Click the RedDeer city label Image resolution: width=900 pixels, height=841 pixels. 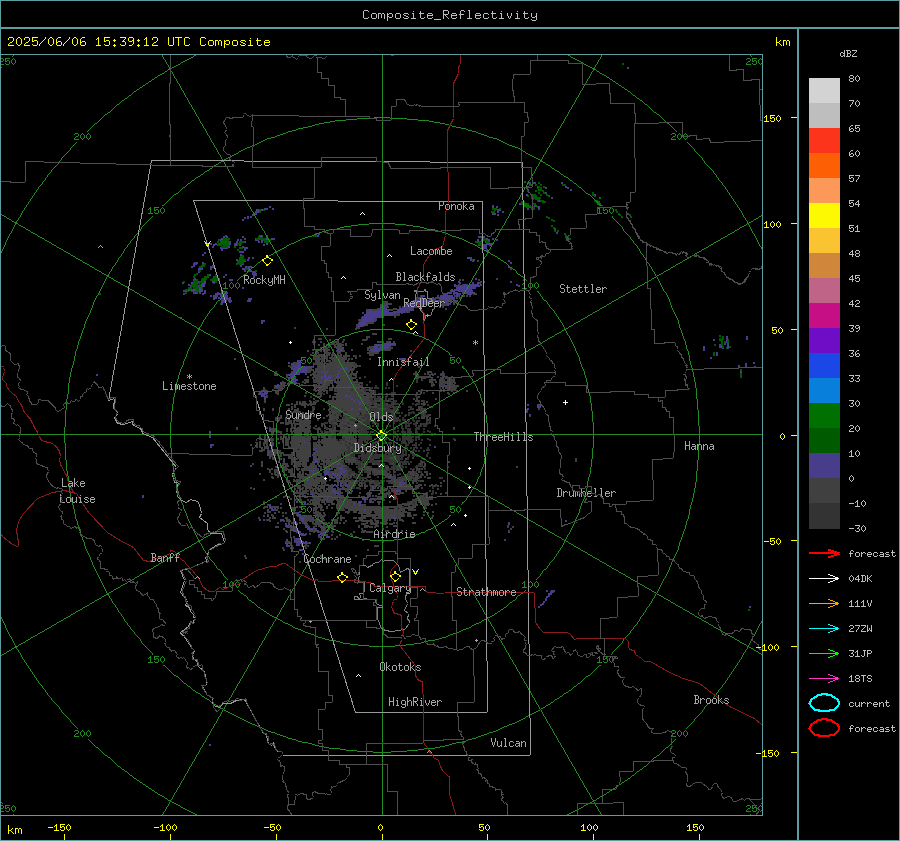click(x=424, y=303)
